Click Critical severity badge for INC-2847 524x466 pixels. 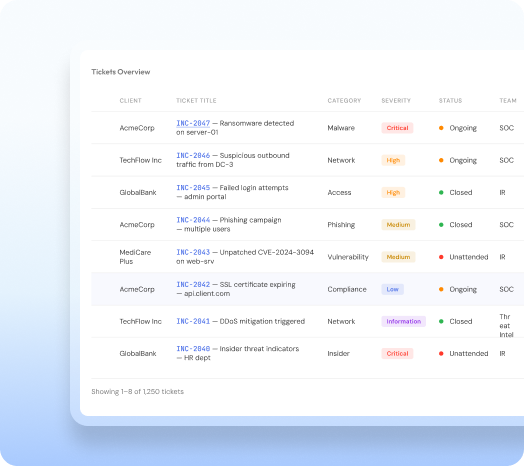pyautogui.click(x=397, y=128)
